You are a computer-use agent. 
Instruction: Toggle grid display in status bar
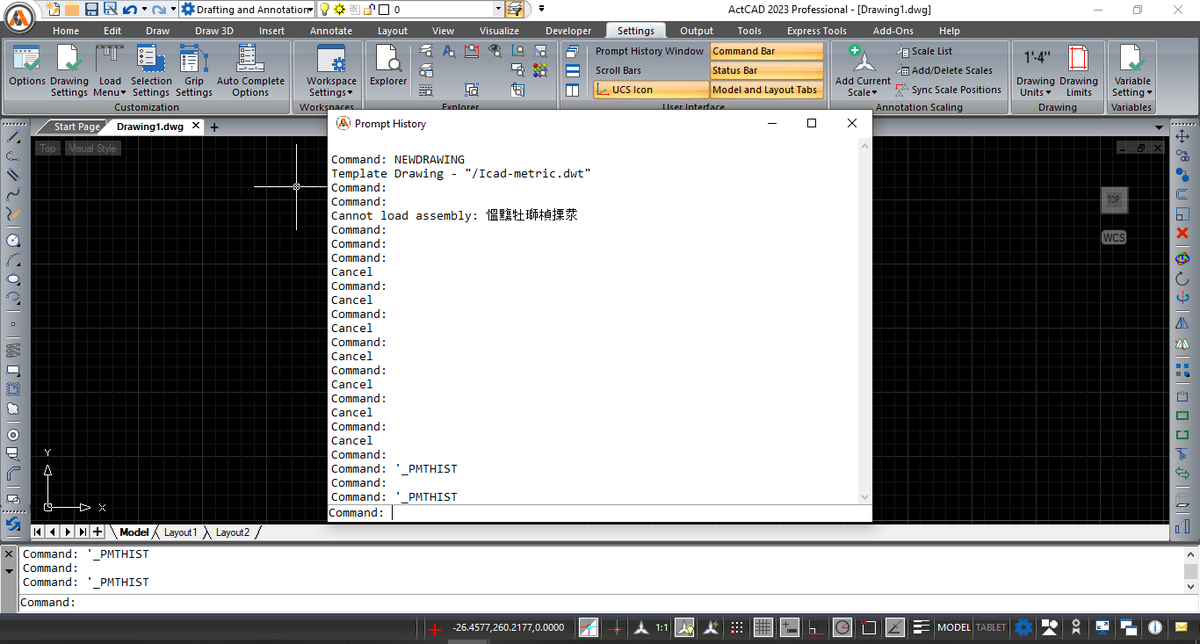[763, 627]
